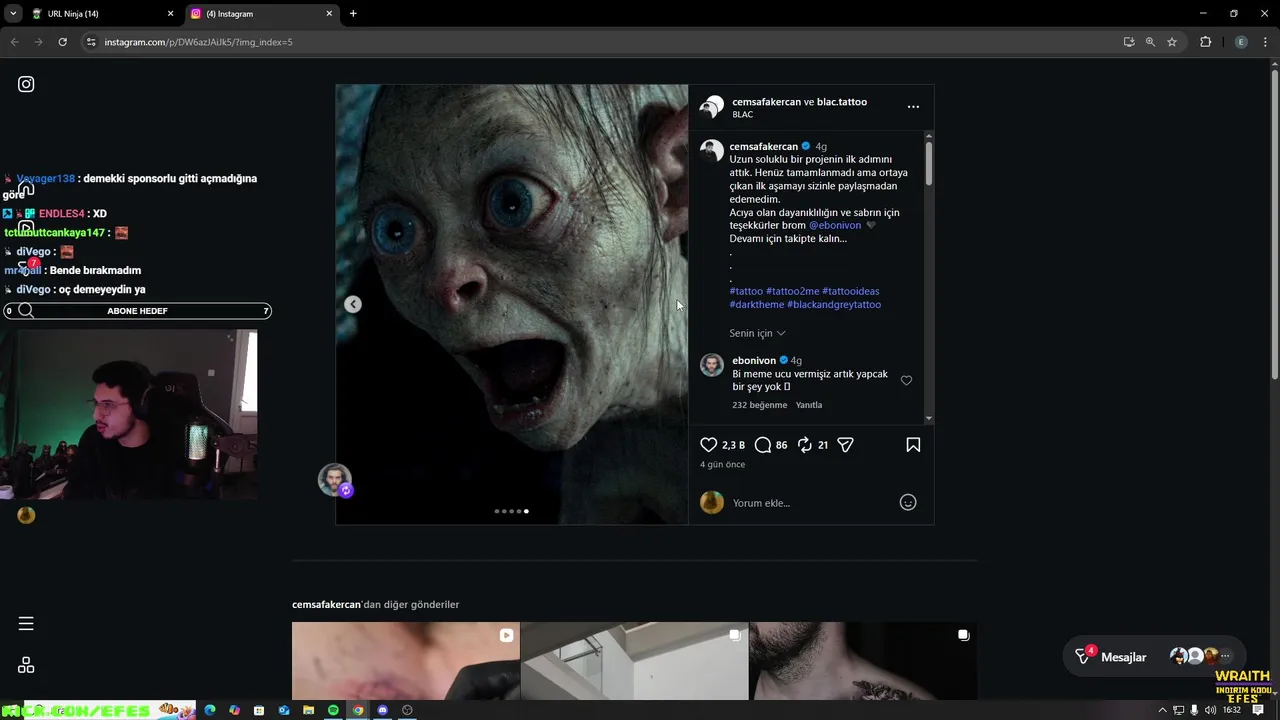
Task: Go back in browser history
Action: click(x=14, y=42)
